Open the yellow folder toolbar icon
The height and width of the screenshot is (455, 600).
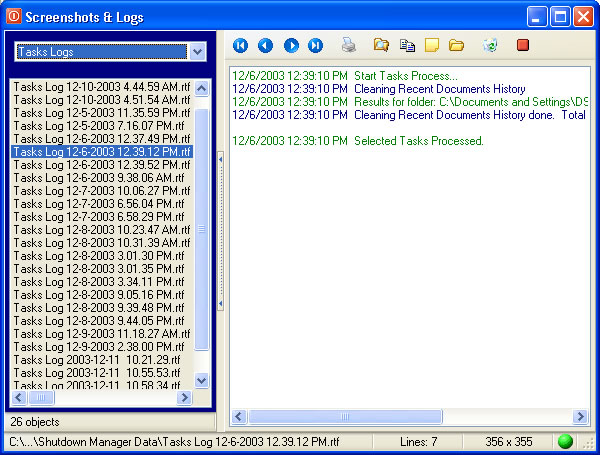(457, 45)
